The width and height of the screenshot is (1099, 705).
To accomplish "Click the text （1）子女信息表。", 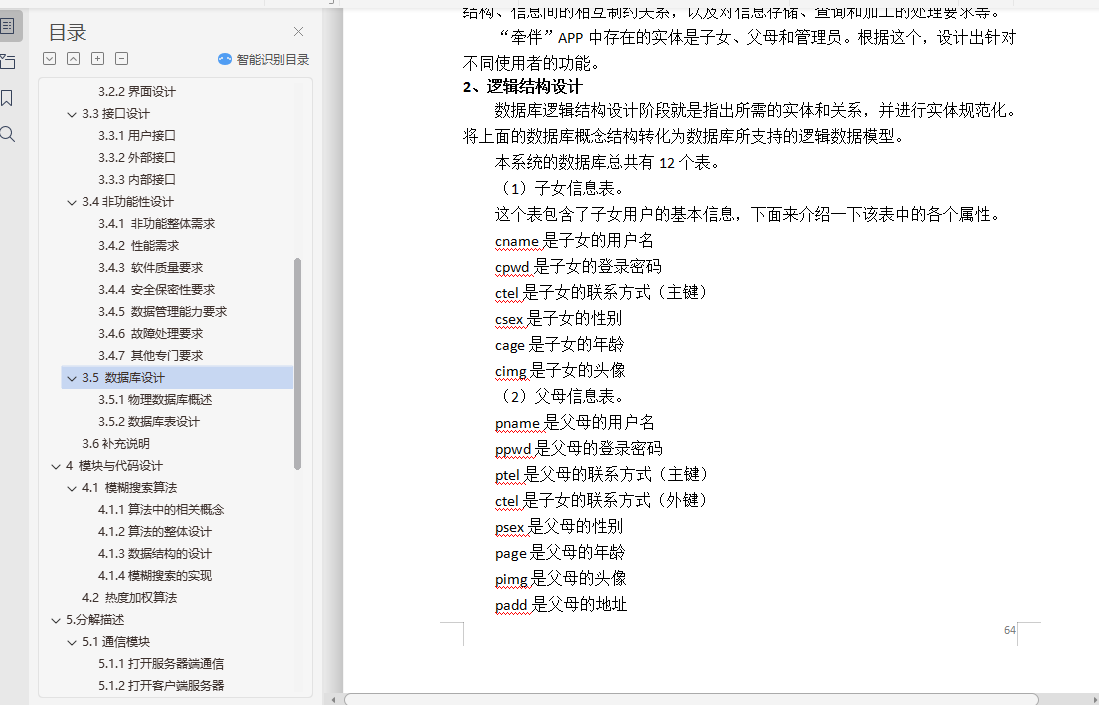I will [559, 189].
